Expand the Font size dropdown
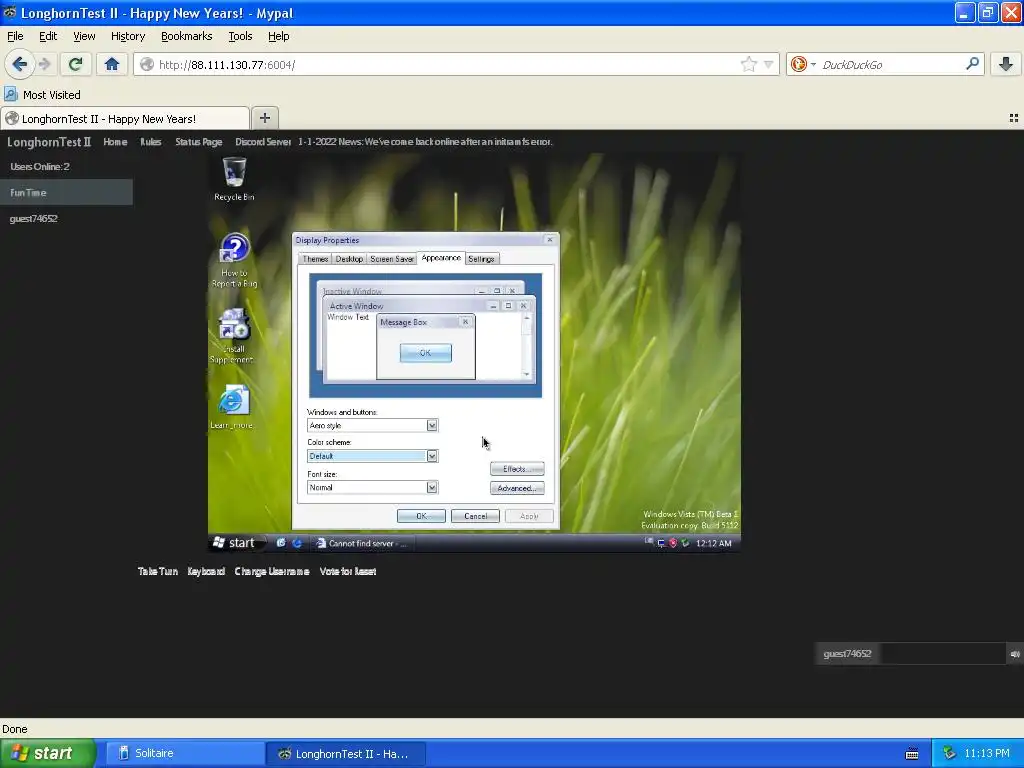This screenshot has height=768, width=1024. [x=432, y=487]
